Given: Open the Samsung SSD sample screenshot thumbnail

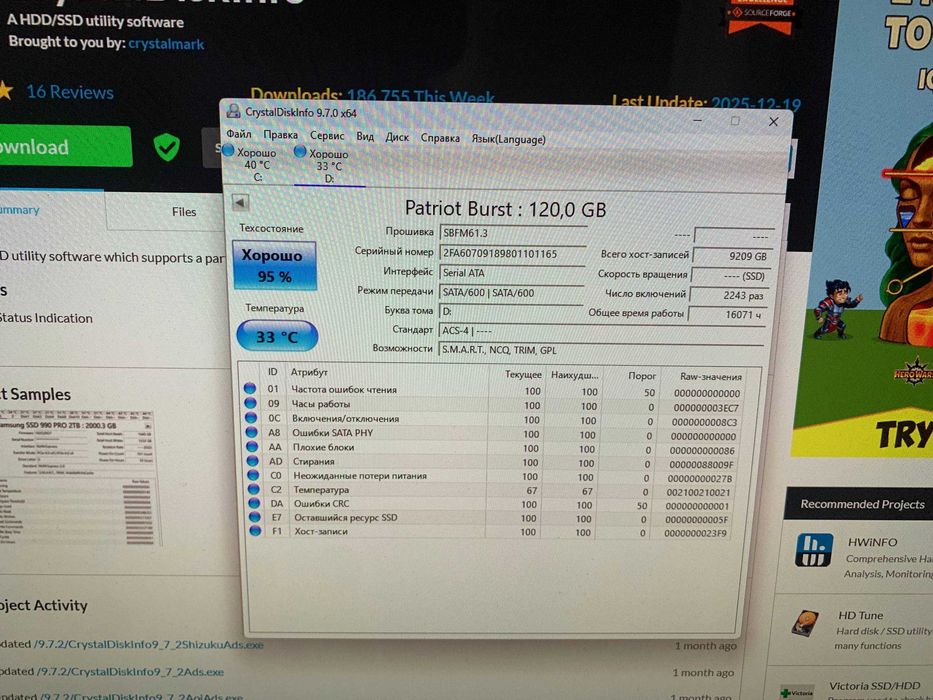Looking at the screenshot, I should (79, 477).
